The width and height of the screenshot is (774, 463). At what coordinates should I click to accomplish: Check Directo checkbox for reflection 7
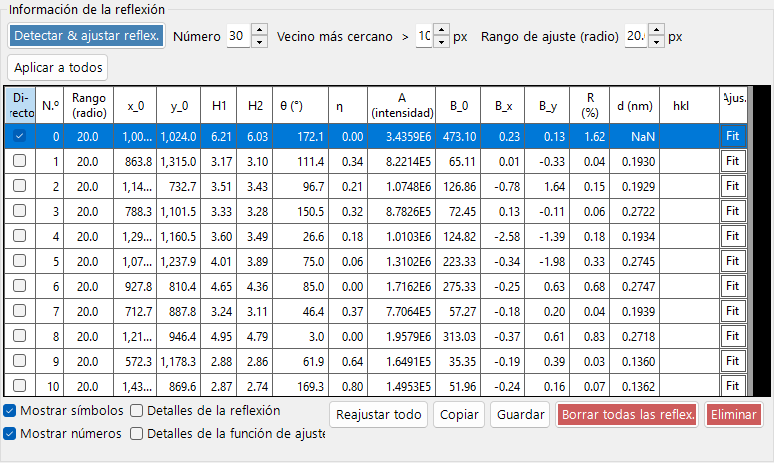point(19,311)
